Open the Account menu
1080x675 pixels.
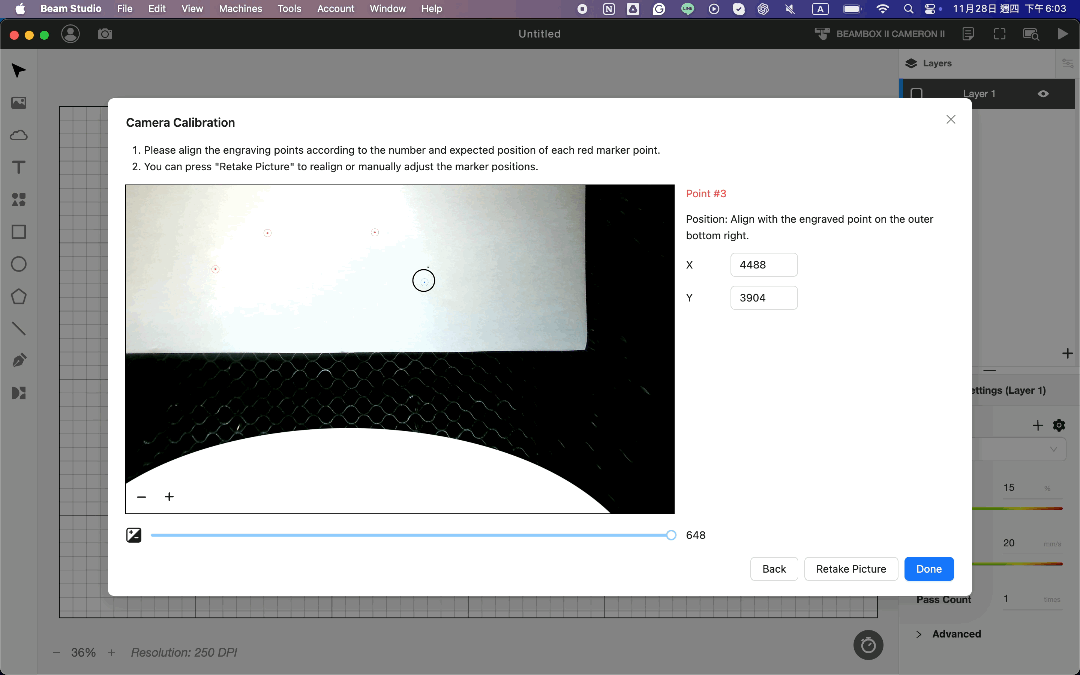coord(335,9)
